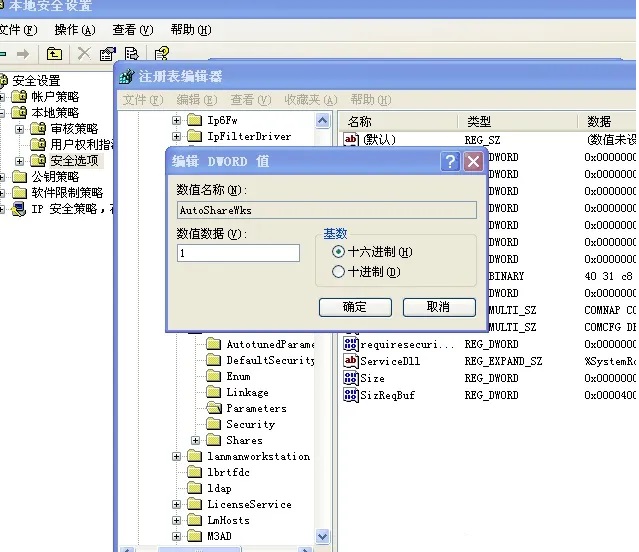
Task: Click the Shares folder icon
Action: coord(214,440)
